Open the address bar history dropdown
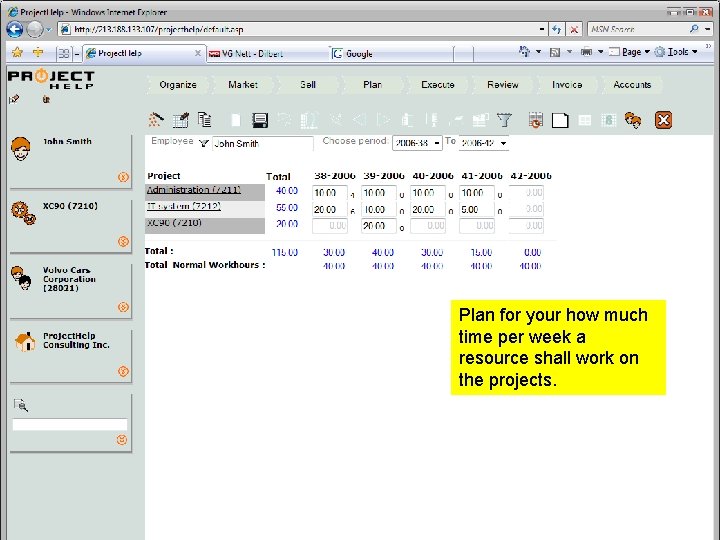Image resolution: width=720 pixels, height=540 pixels. coord(542,29)
